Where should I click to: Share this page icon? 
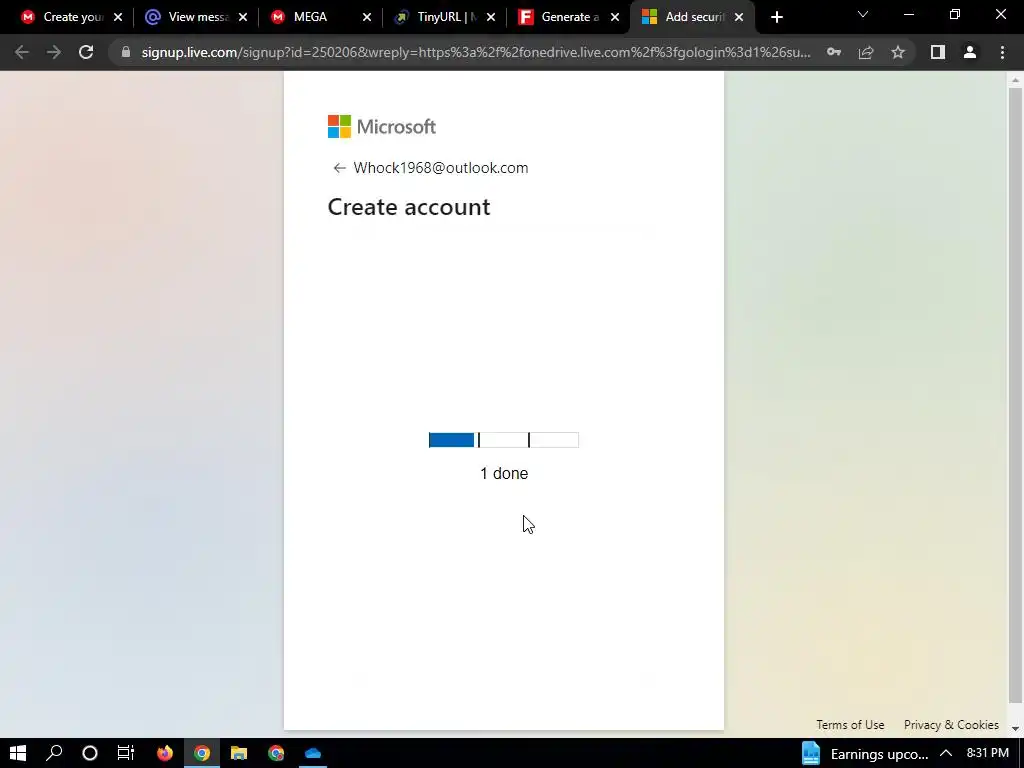[866, 52]
